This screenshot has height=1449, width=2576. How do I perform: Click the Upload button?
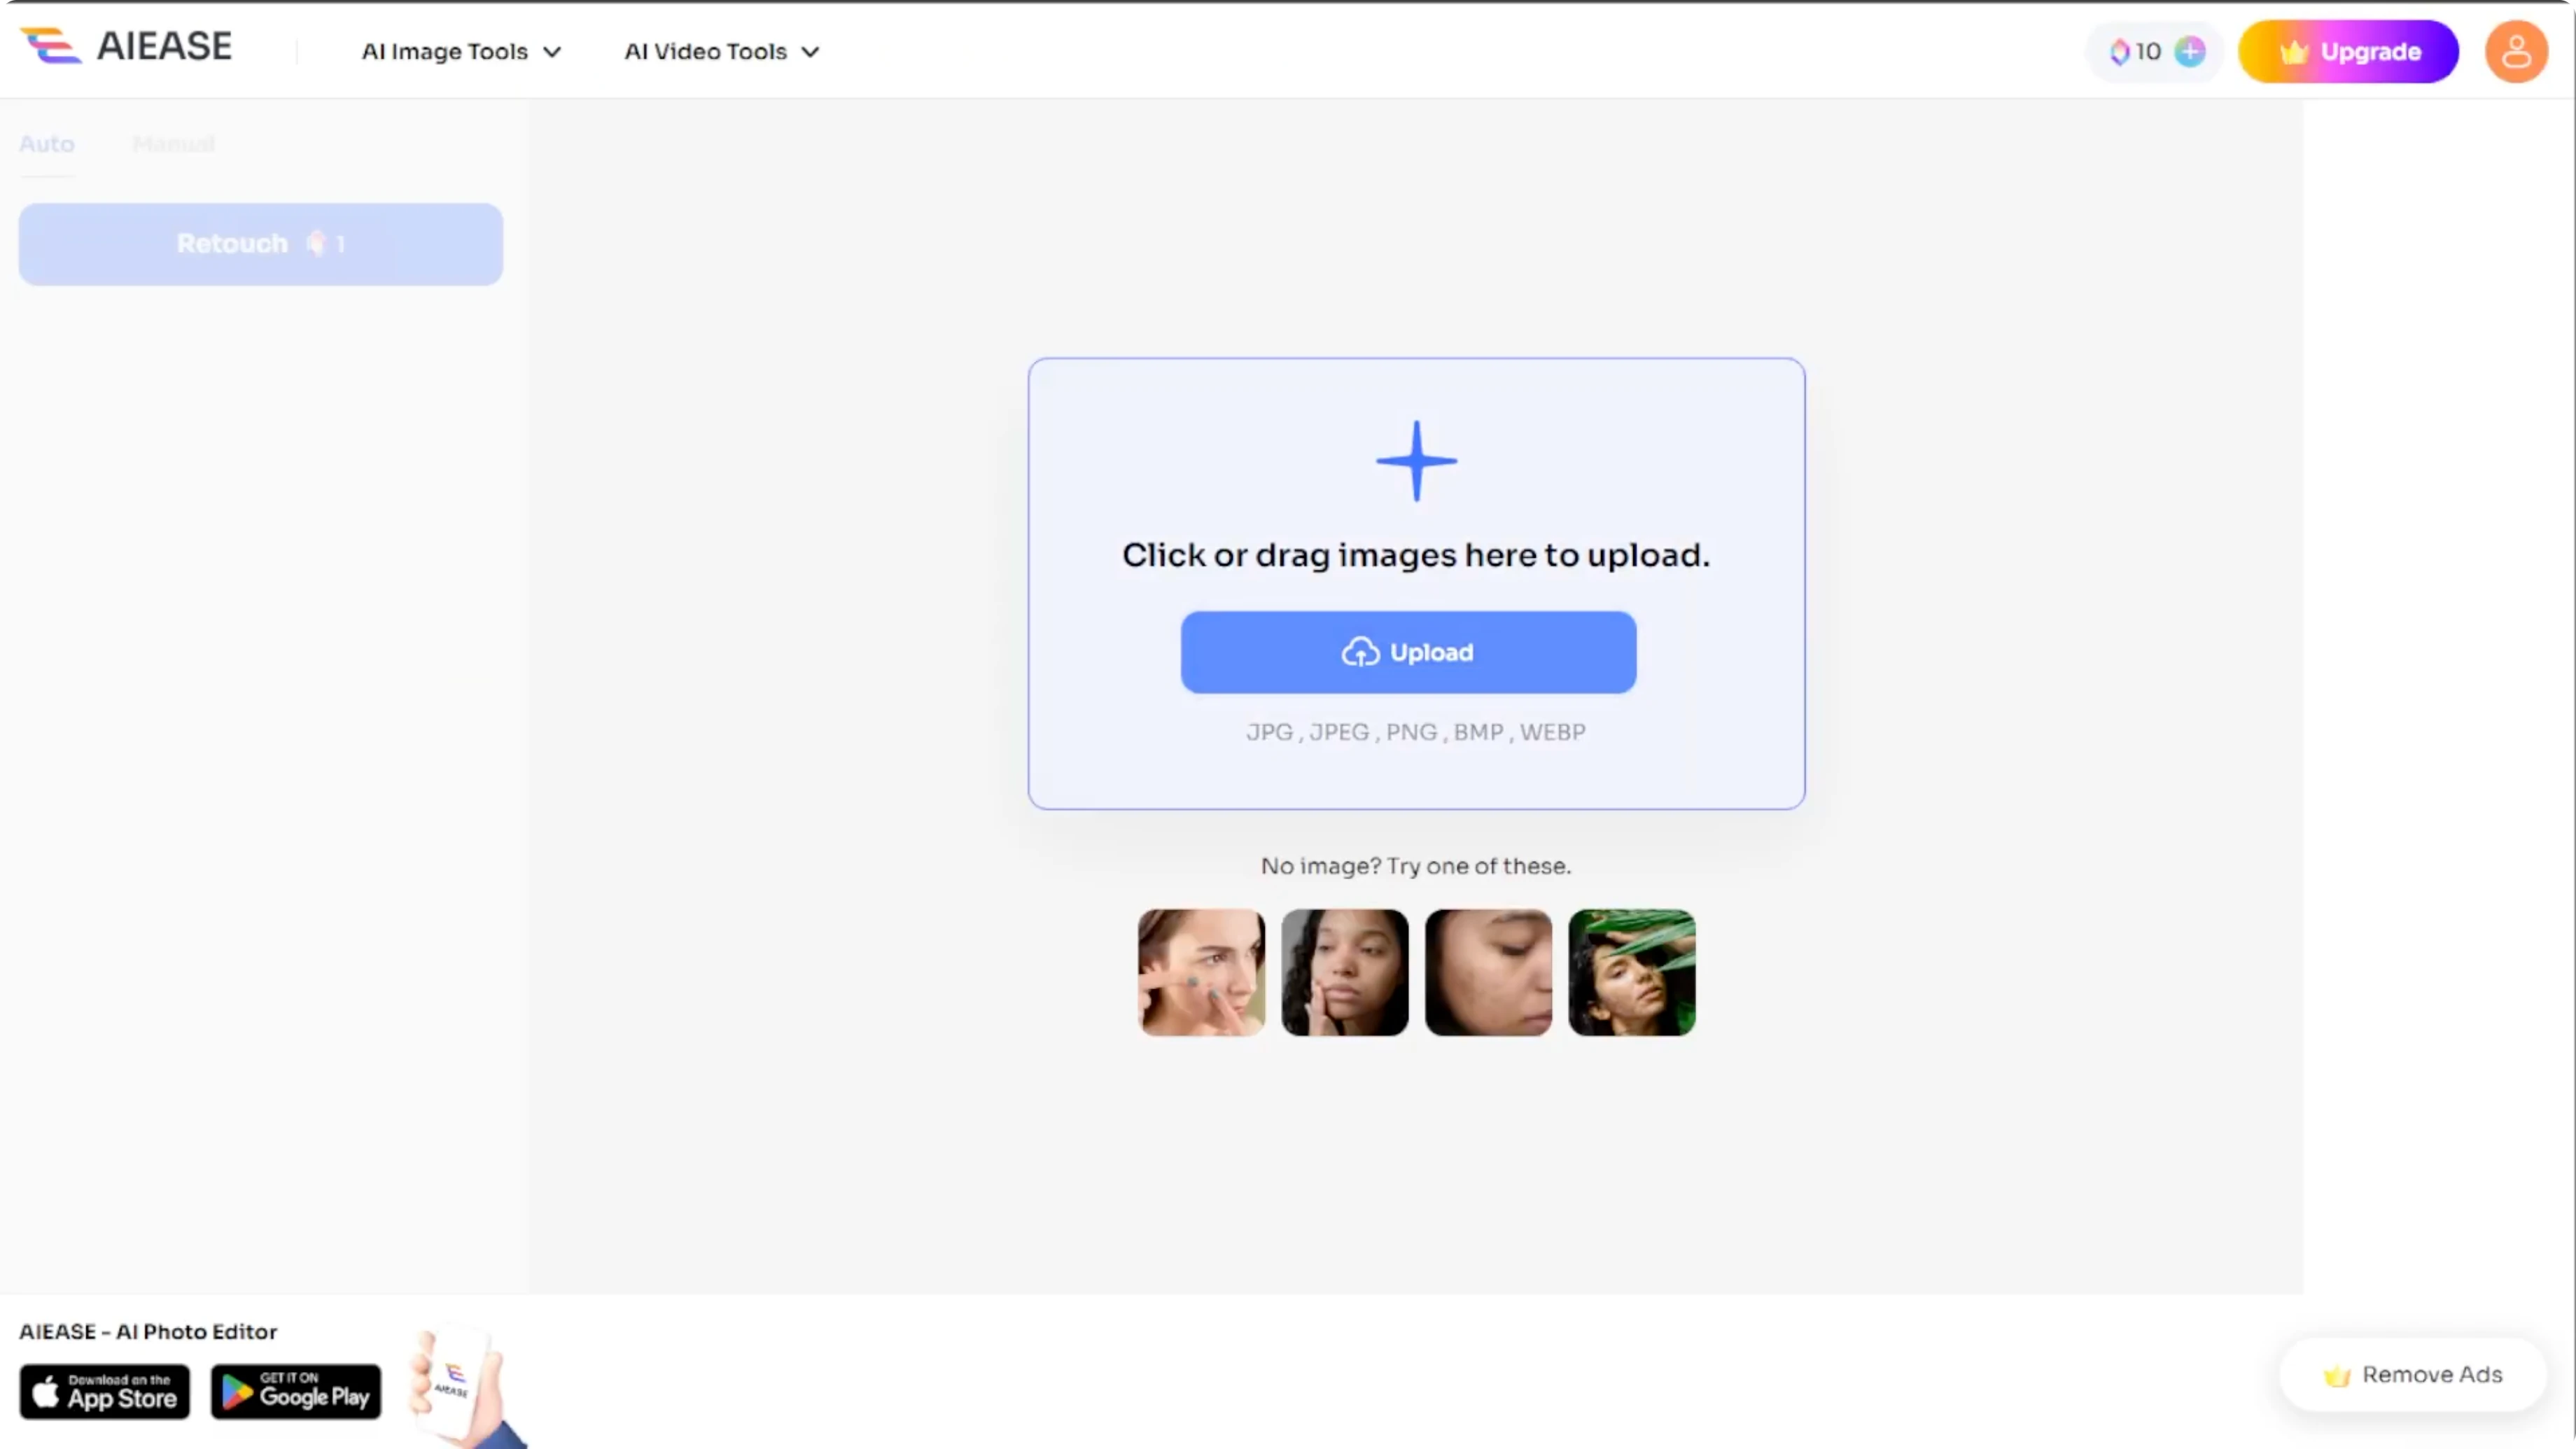tap(1408, 652)
